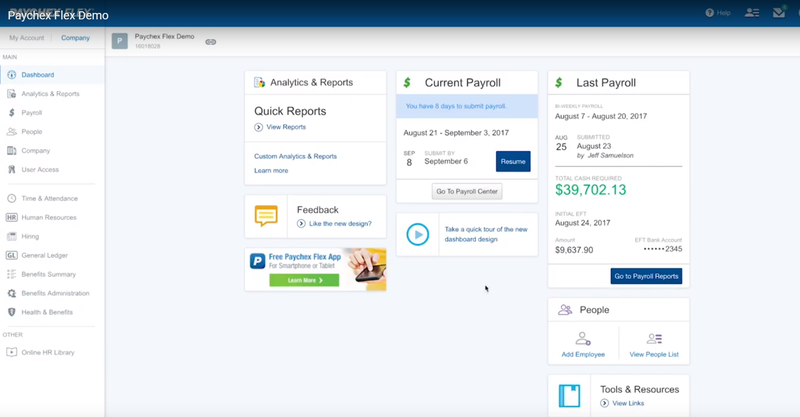Open the Benefits Summary list icon
This screenshot has width=800, height=417.
[x=11, y=274]
